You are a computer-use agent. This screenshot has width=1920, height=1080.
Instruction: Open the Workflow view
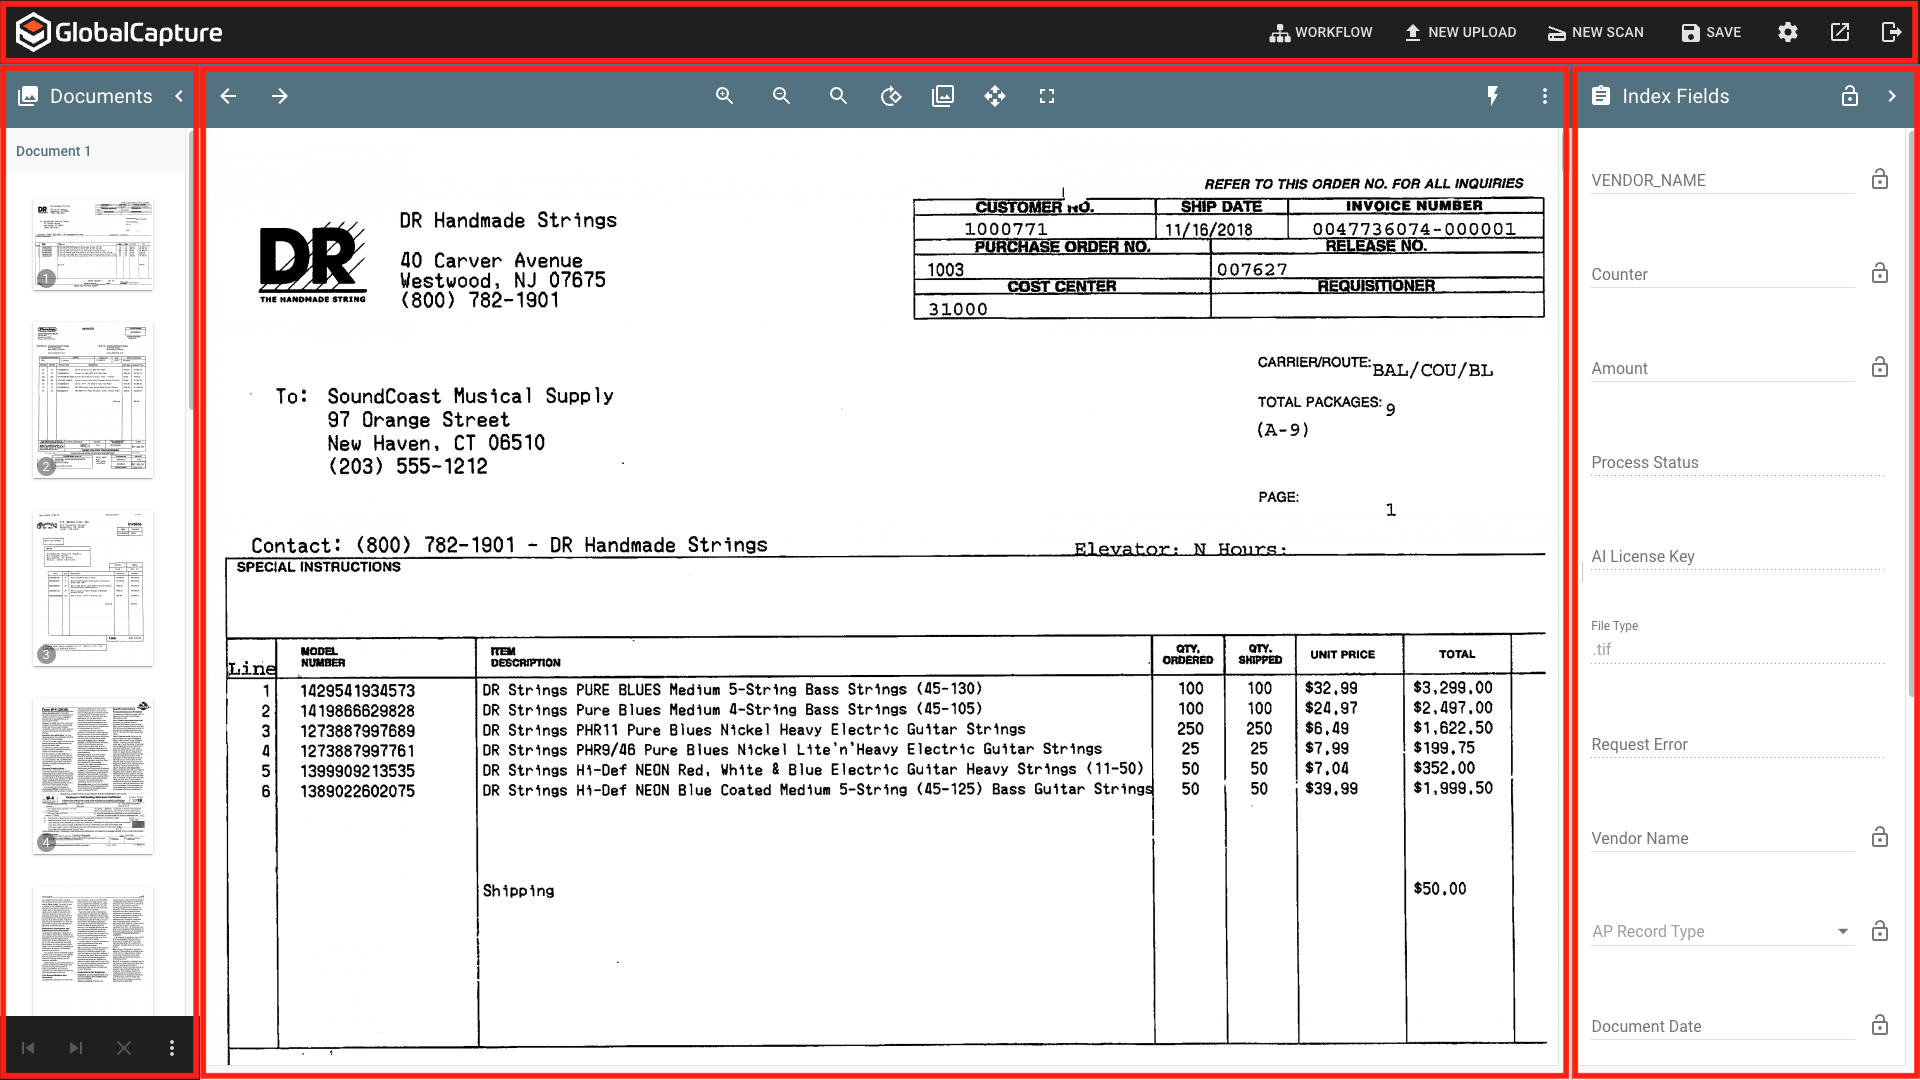click(x=1321, y=32)
